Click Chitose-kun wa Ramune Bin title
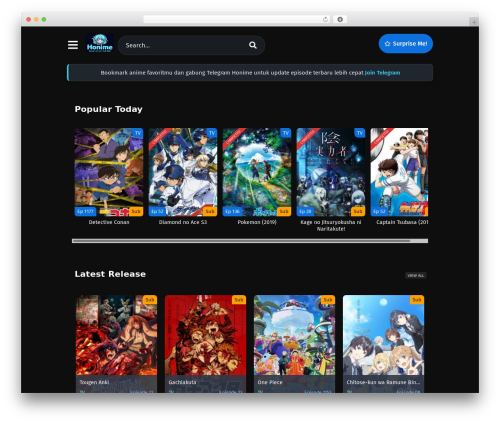This screenshot has width=500, height=423. (x=383, y=382)
